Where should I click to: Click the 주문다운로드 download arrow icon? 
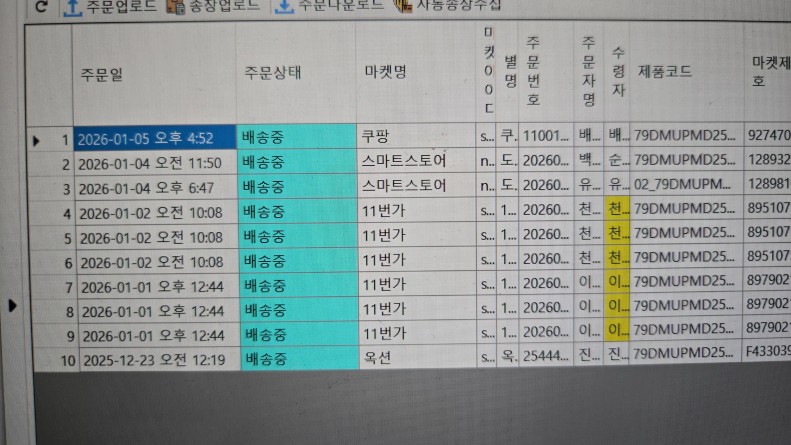(x=284, y=6)
